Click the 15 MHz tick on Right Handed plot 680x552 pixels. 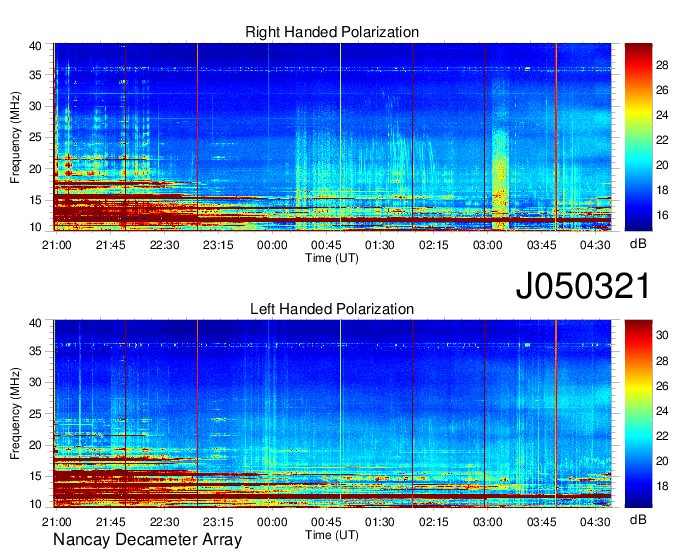pos(35,200)
